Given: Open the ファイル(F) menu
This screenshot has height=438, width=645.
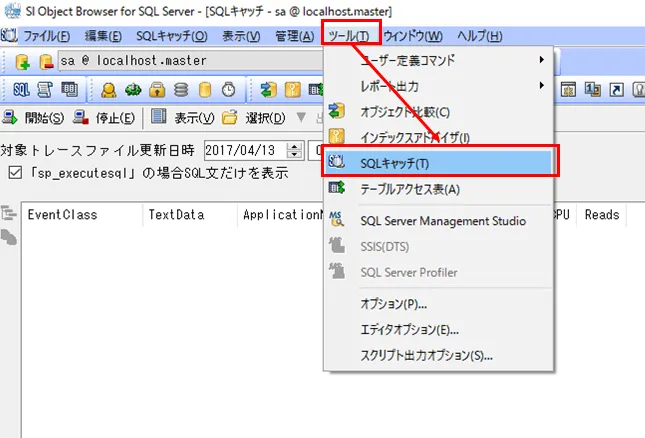Looking at the screenshot, I should coord(46,36).
